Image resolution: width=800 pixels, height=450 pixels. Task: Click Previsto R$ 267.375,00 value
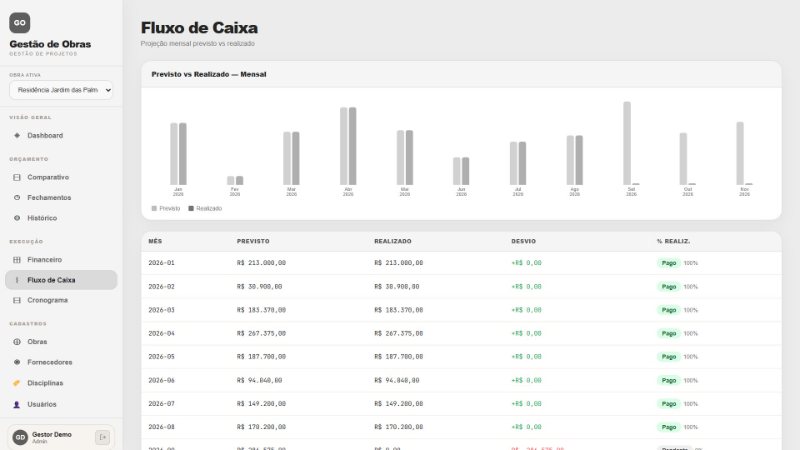pyautogui.click(x=261, y=333)
